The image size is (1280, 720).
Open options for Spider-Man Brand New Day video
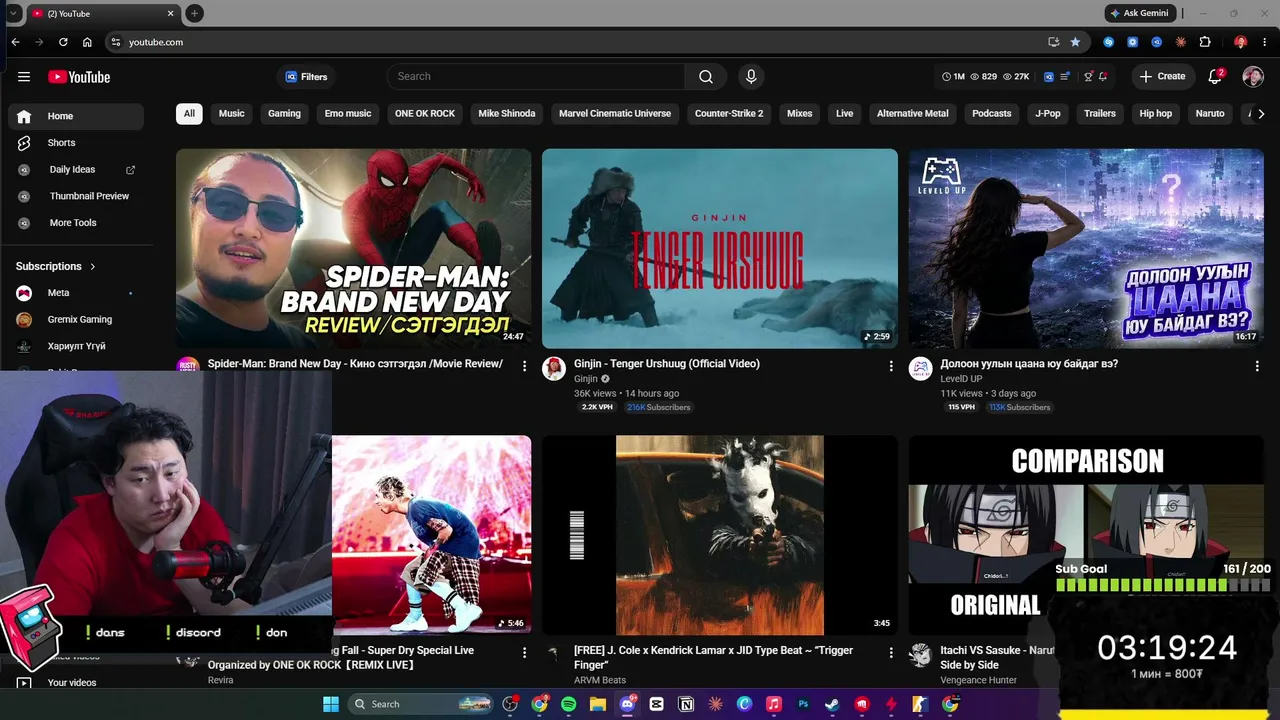click(524, 366)
